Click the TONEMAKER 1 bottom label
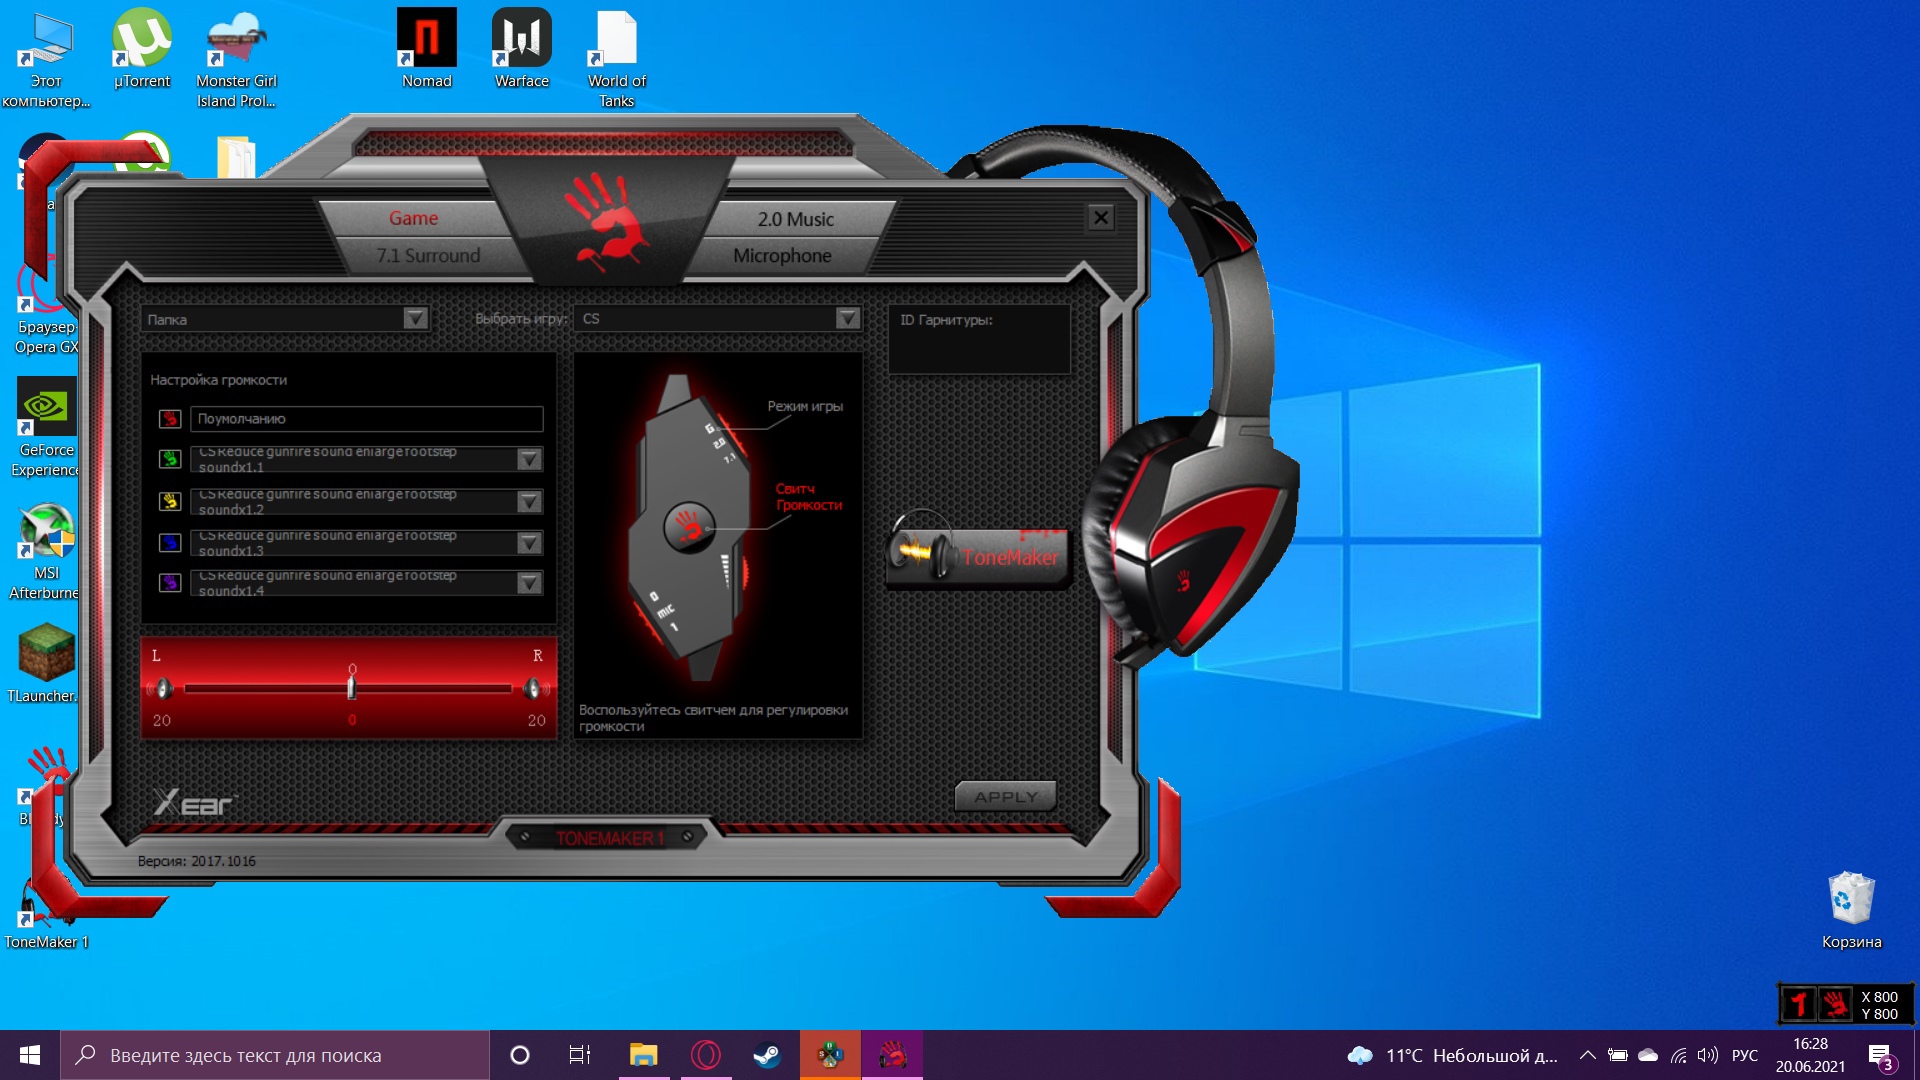 click(609, 838)
